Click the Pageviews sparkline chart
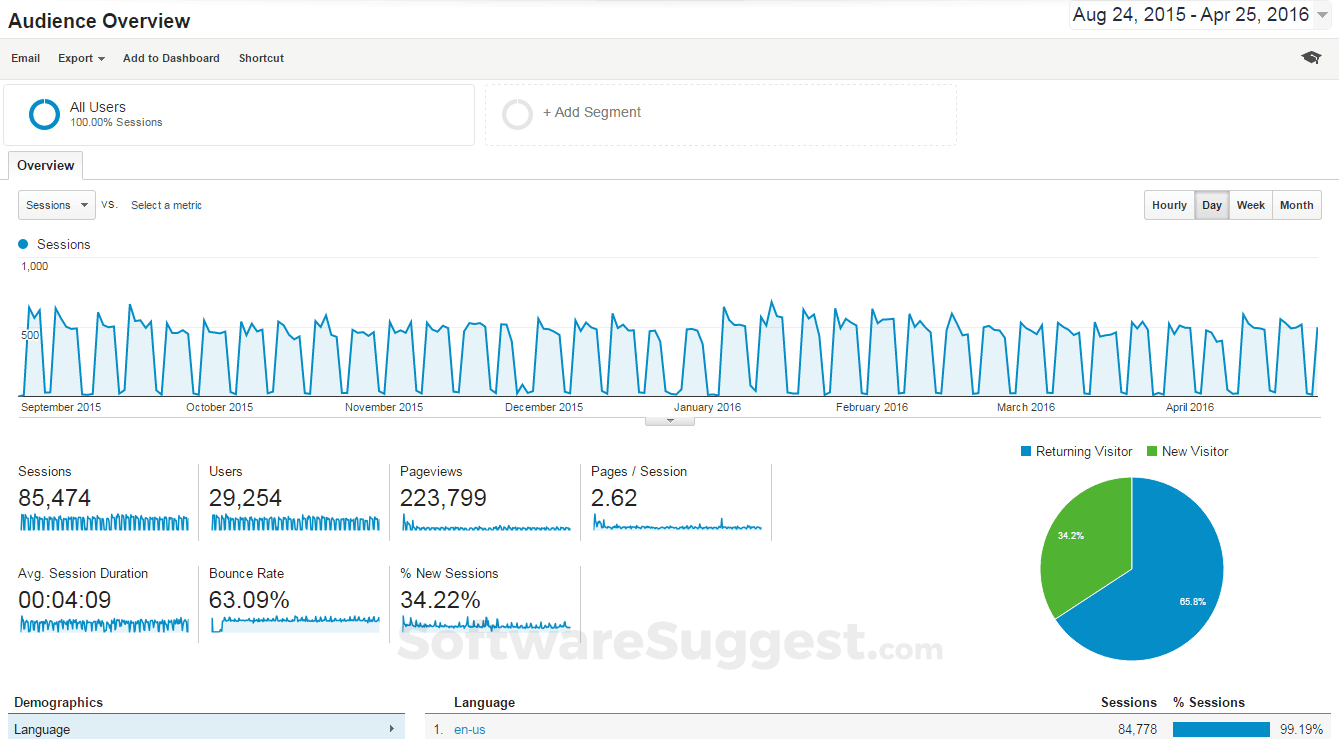 pyautogui.click(x=486, y=523)
